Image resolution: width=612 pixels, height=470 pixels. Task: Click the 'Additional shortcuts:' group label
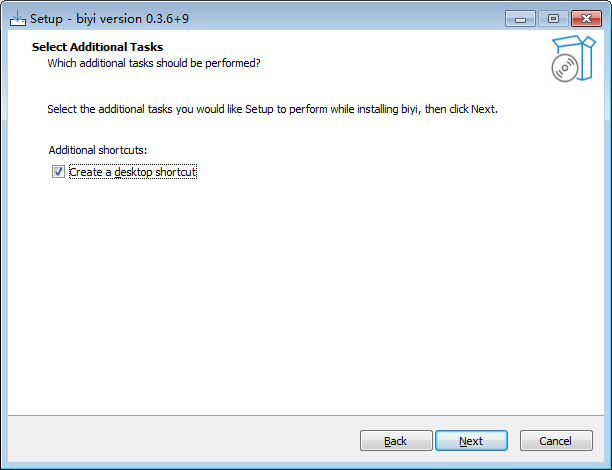[97, 150]
